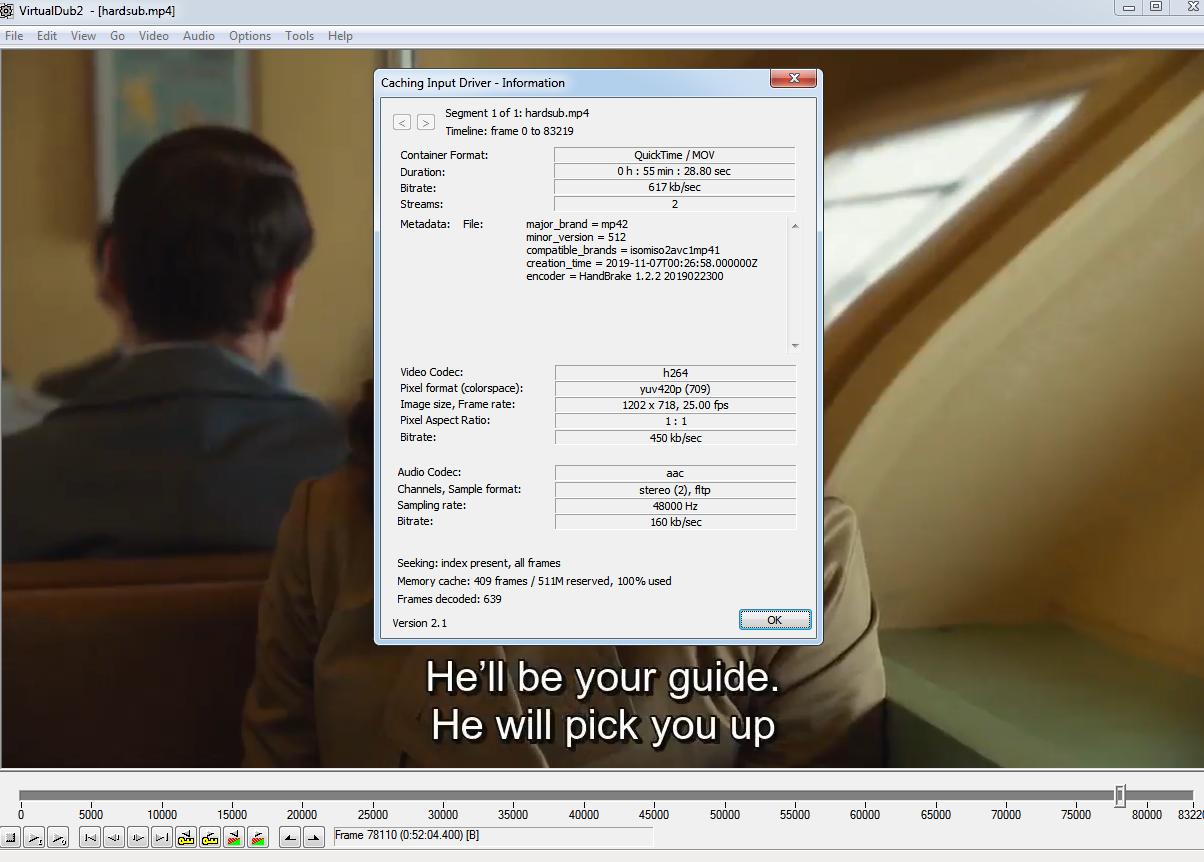Click the VirtualDub2 title bar app icon
This screenshot has height=862, width=1204.
coord(8,10)
